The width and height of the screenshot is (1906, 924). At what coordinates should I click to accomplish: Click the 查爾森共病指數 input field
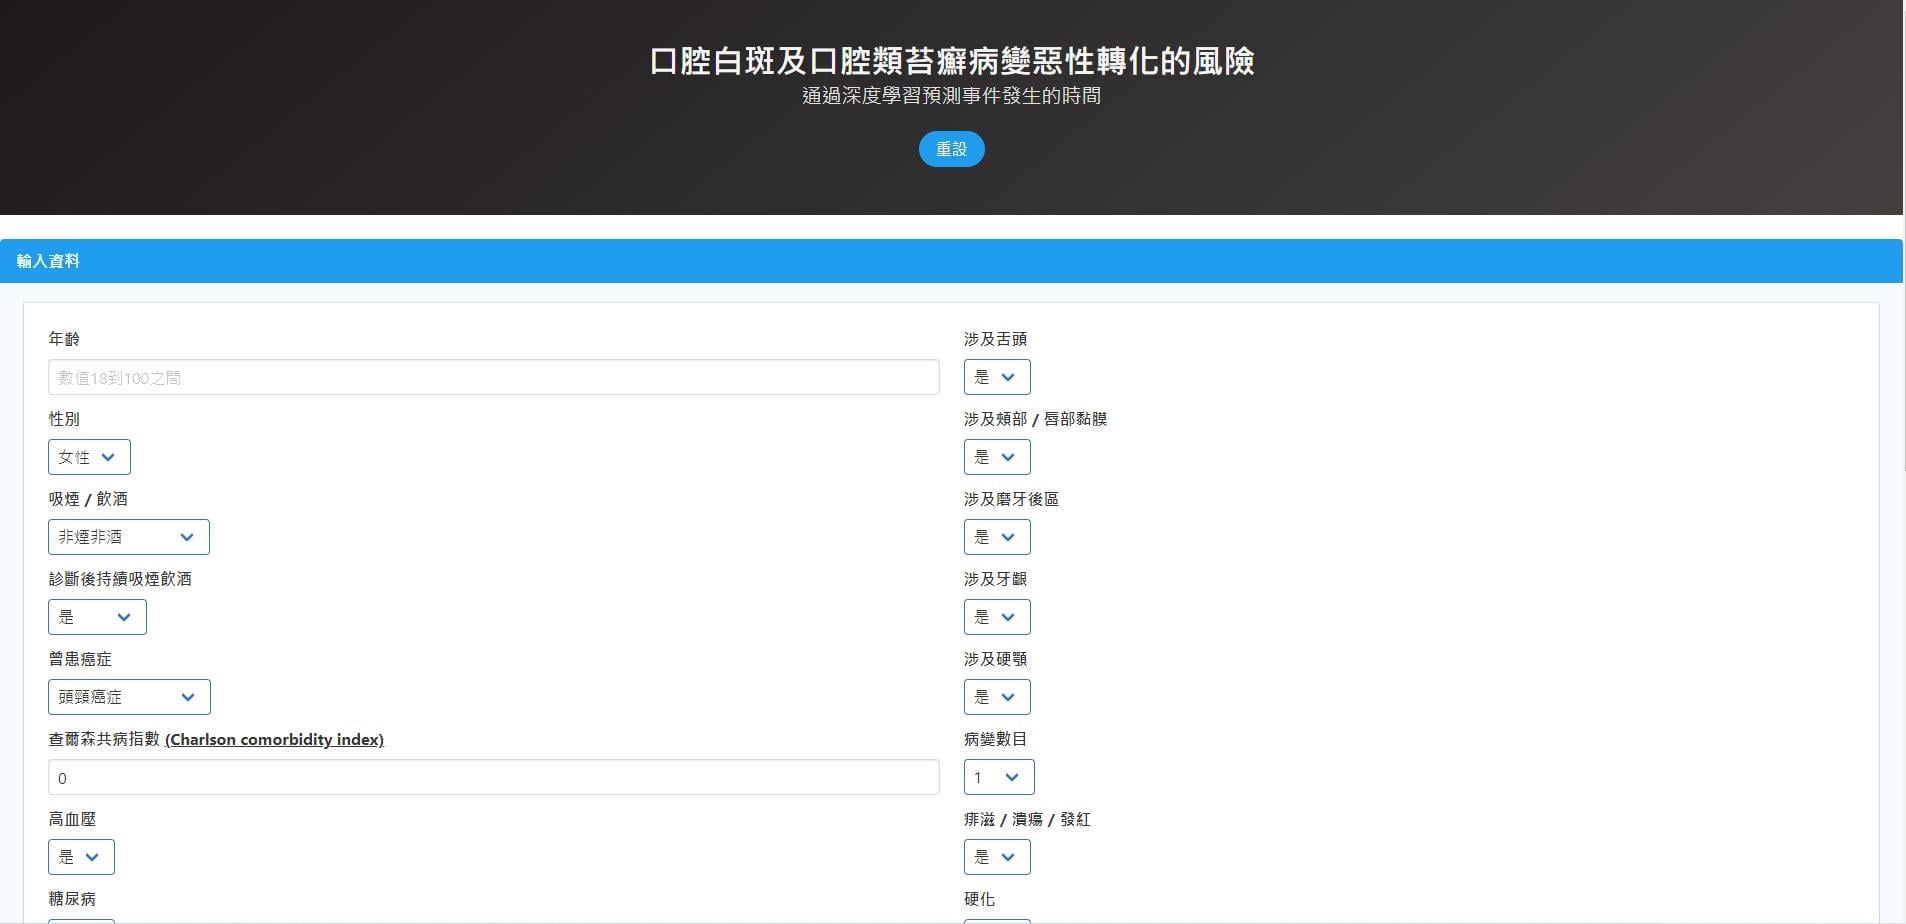(x=493, y=777)
